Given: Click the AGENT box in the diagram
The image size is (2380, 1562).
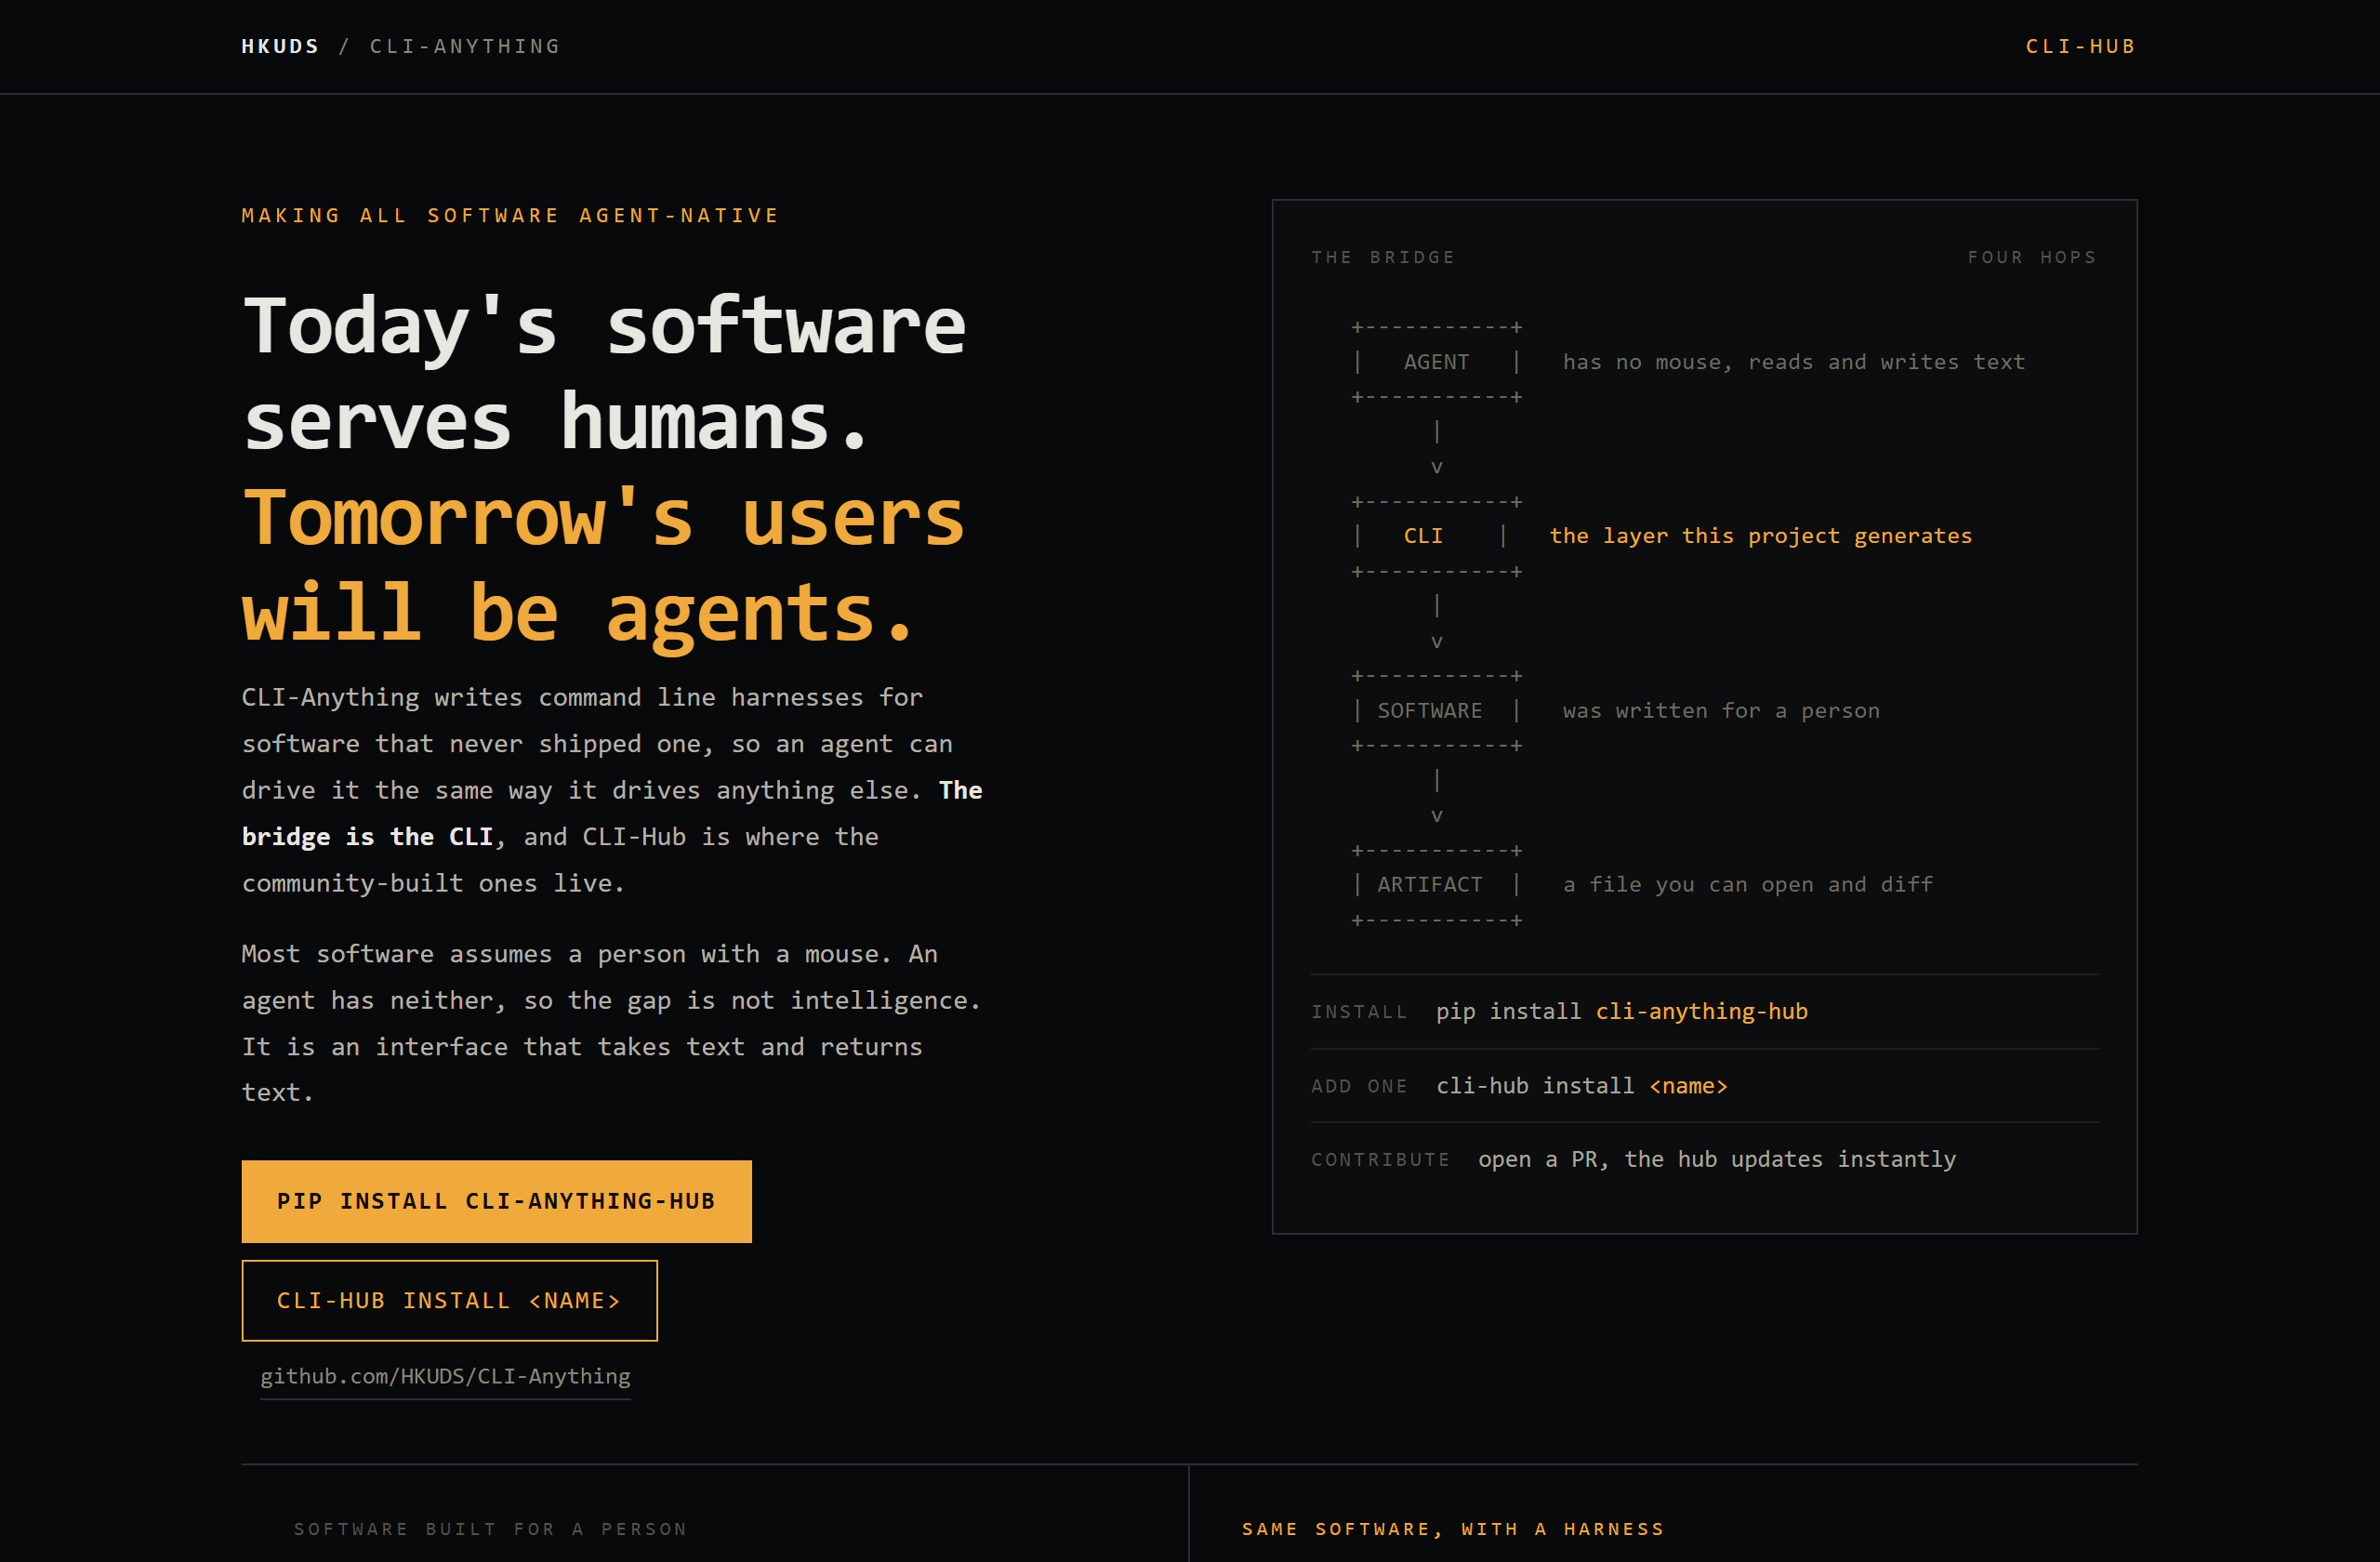Looking at the screenshot, I should tap(1436, 362).
